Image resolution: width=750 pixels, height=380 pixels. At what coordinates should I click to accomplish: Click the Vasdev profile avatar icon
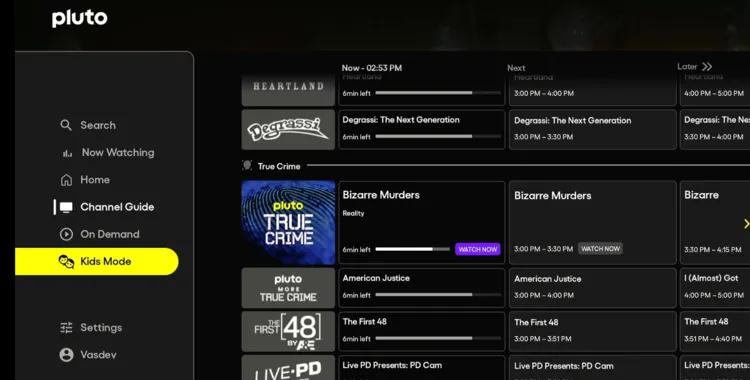pos(66,355)
